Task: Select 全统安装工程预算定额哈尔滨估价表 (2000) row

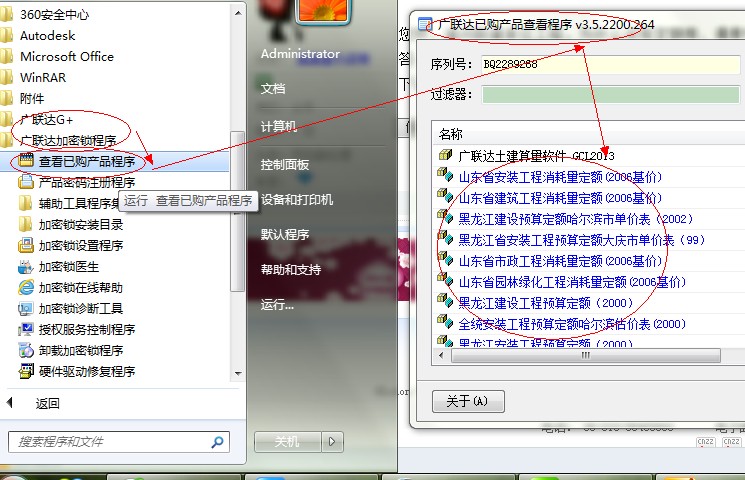Action: pyautogui.click(x=589, y=324)
